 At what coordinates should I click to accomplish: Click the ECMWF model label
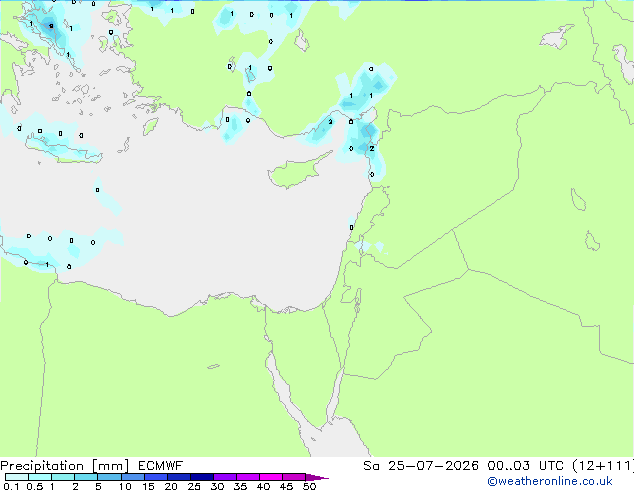(x=161, y=466)
